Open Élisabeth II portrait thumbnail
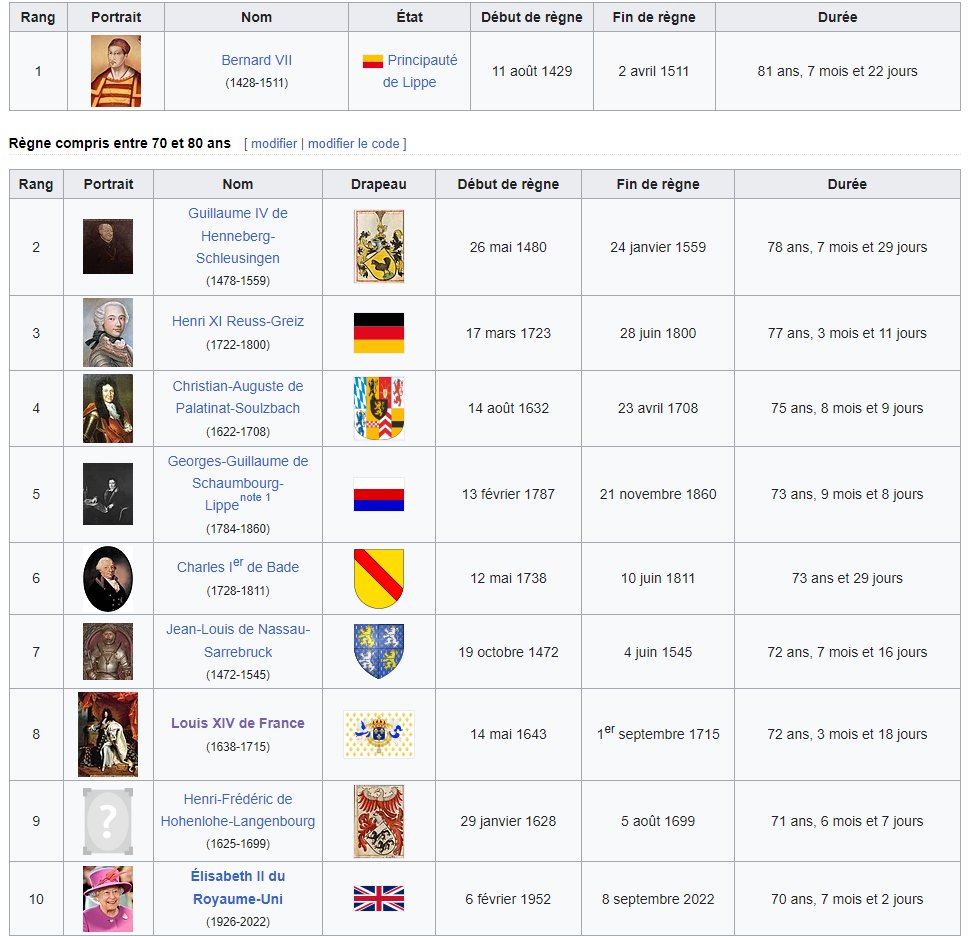 pos(108,899)
